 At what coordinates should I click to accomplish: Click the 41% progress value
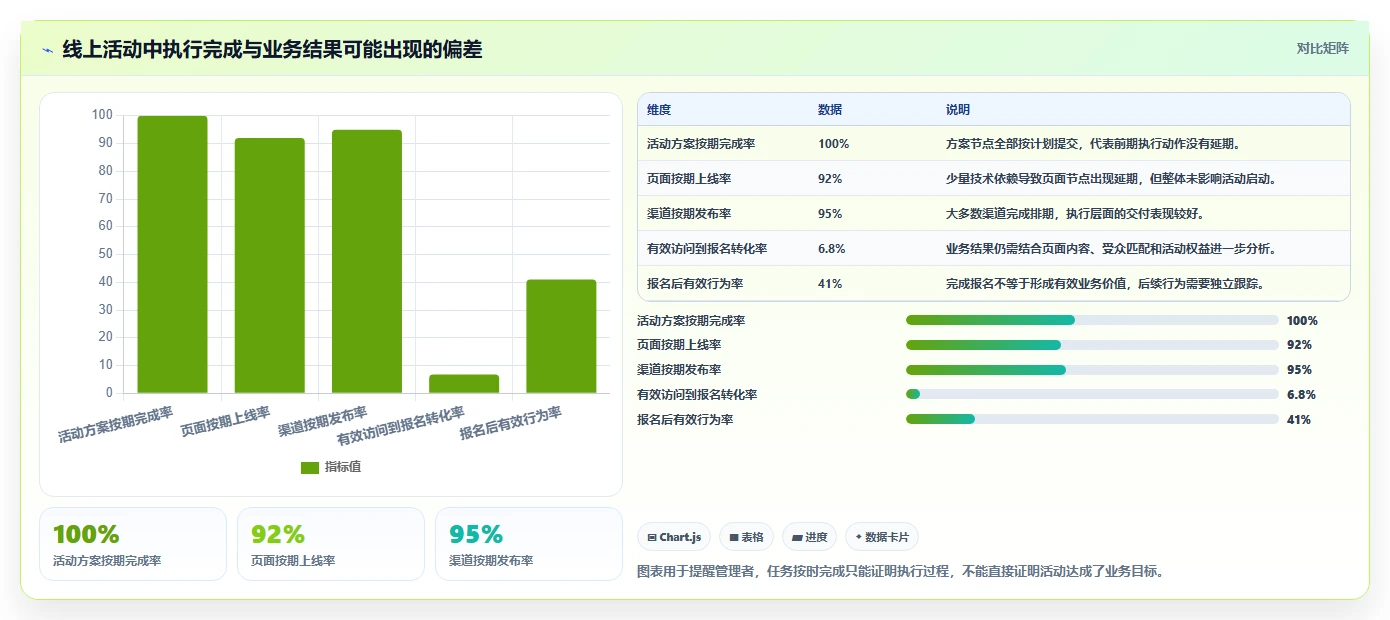point(1299,420)
